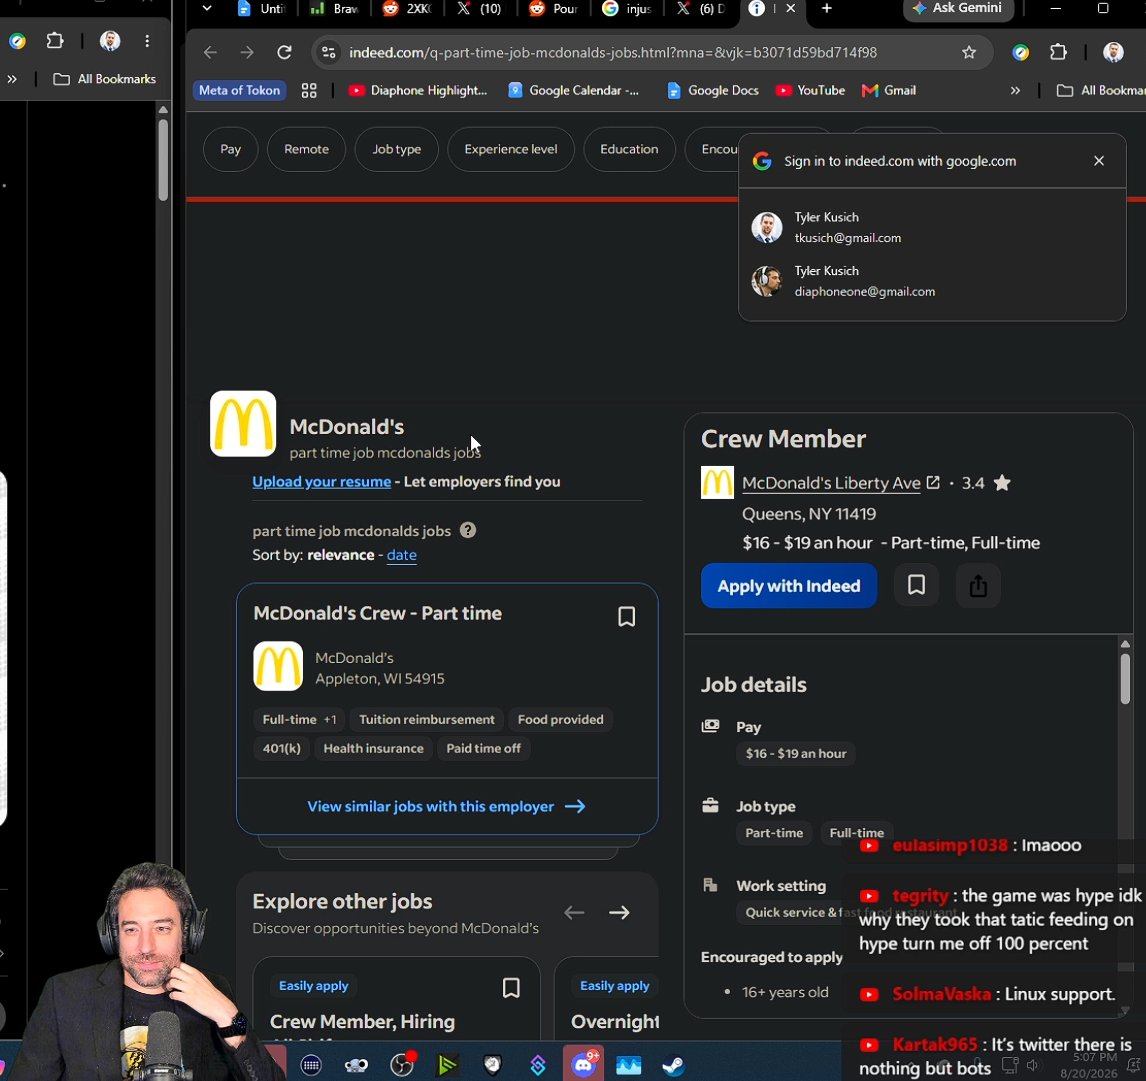Viewport: 1146px width, 1081px height.
Task: Open the Education filter dropdown
Action: (x=629, y=149)
